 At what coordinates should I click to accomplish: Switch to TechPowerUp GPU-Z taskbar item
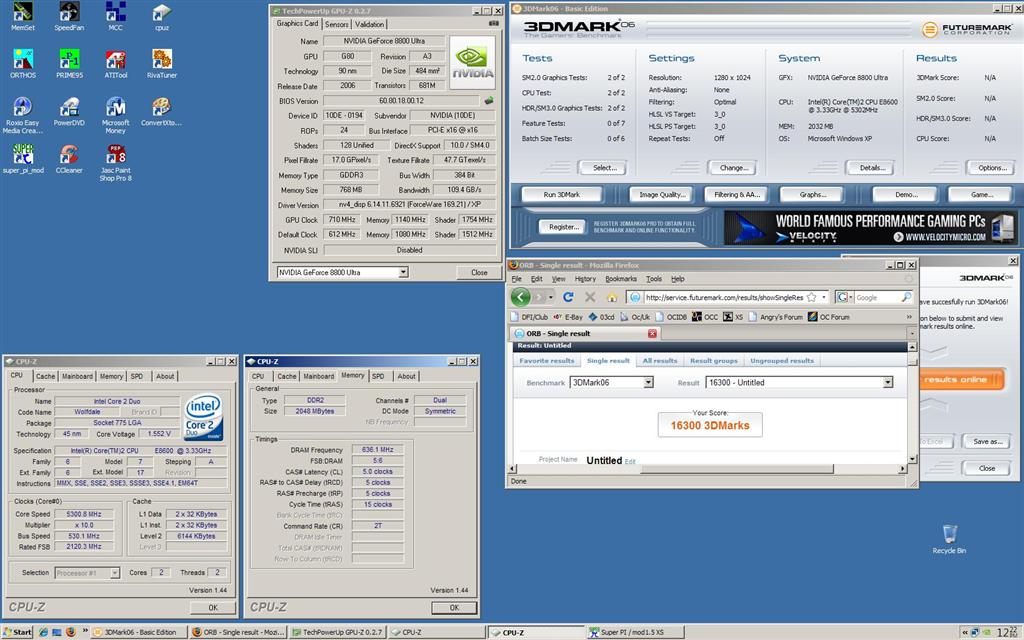pos(337,632)
